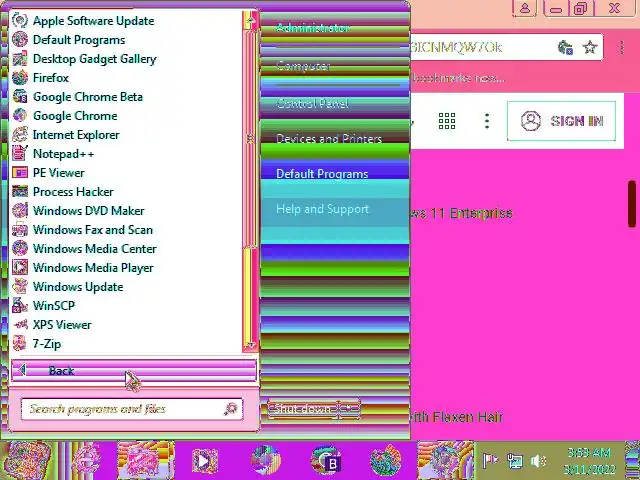Open Windows Update
This screenshot has height=480, width=640.
[68, 287]
